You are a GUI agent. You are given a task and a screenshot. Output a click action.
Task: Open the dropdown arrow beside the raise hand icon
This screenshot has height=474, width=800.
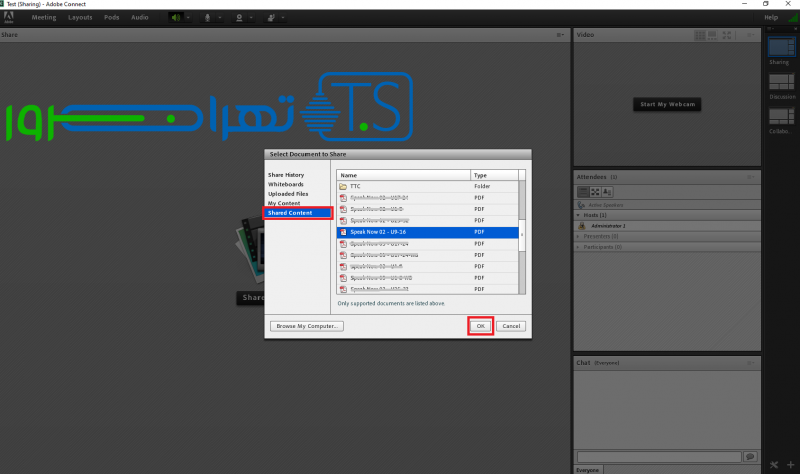click(283, 17)
